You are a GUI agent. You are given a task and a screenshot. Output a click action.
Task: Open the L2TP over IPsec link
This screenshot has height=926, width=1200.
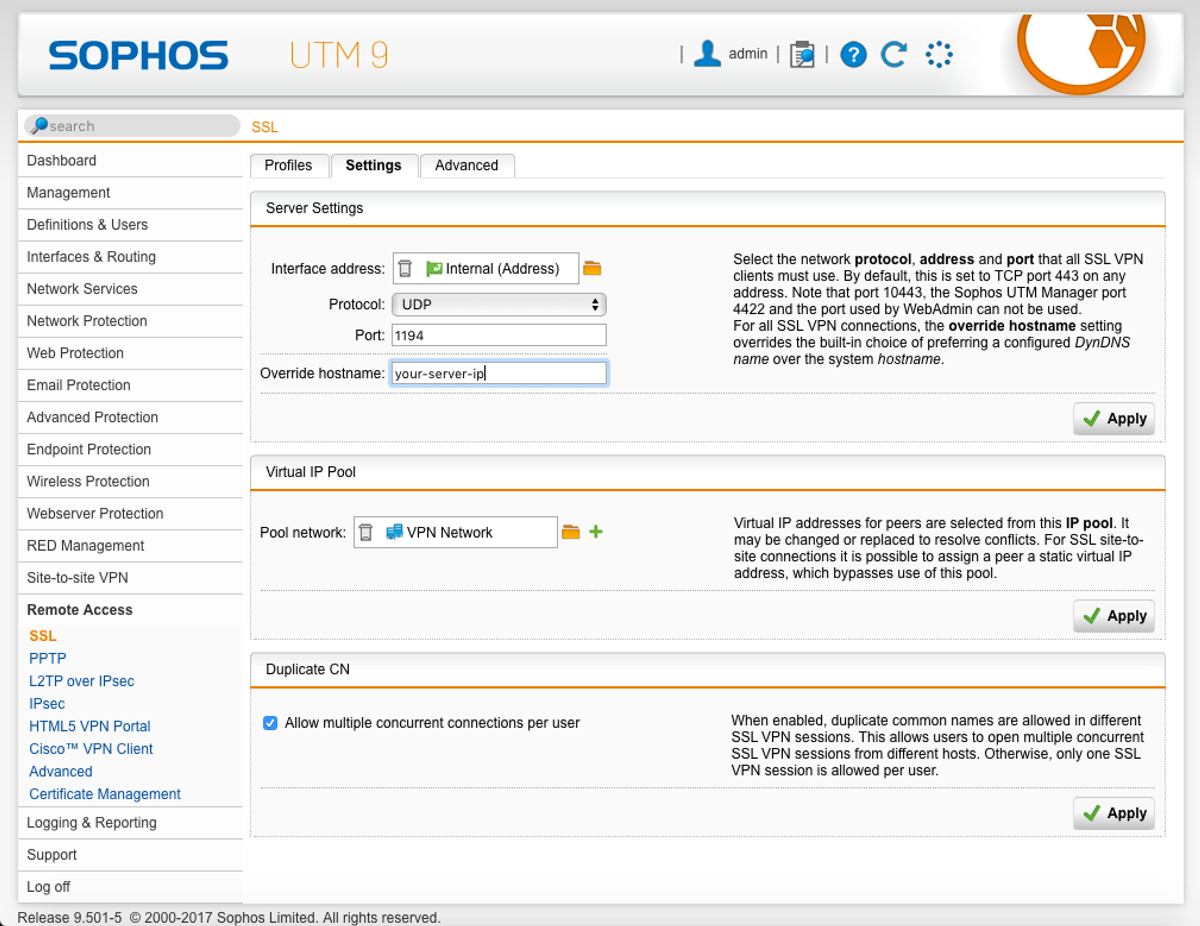[81, 681]
